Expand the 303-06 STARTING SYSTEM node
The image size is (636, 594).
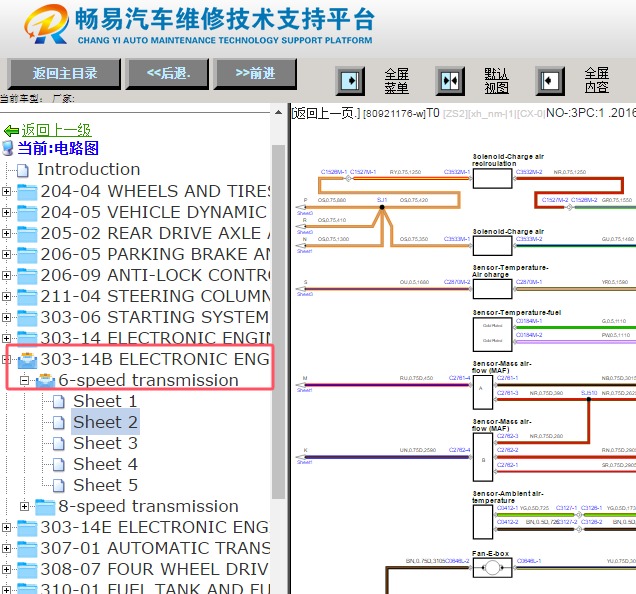(6, 317)
